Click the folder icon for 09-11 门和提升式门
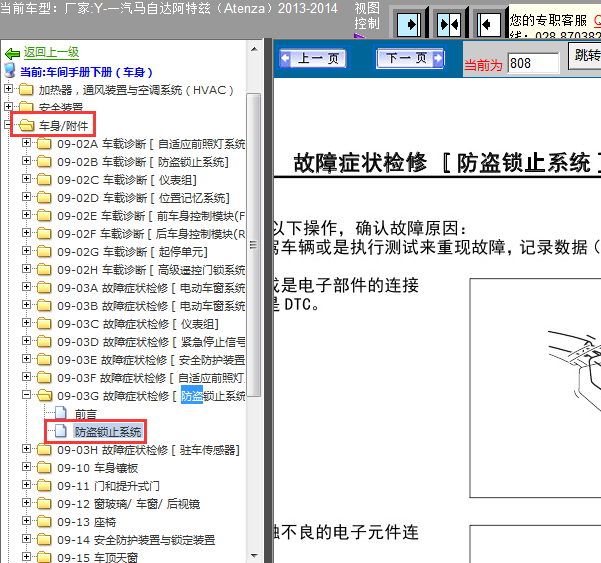601x563 pixels. tap(44, 486)
